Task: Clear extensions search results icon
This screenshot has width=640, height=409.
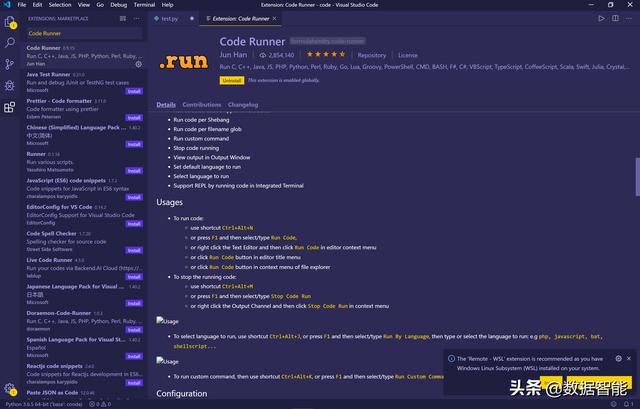Action: point(122,19)
